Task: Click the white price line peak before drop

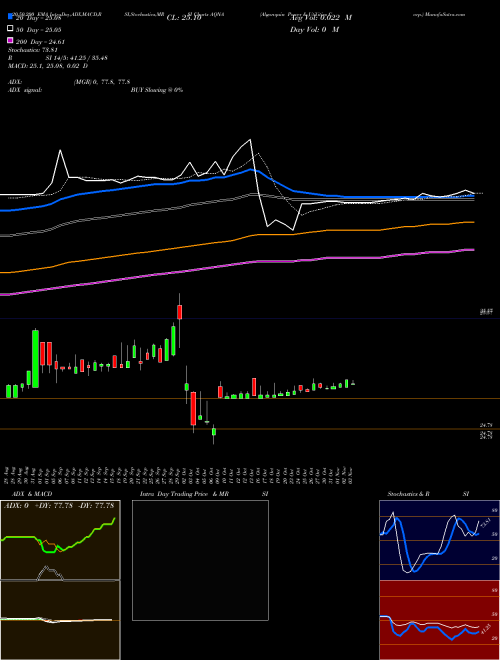Action: pos(250,140)
